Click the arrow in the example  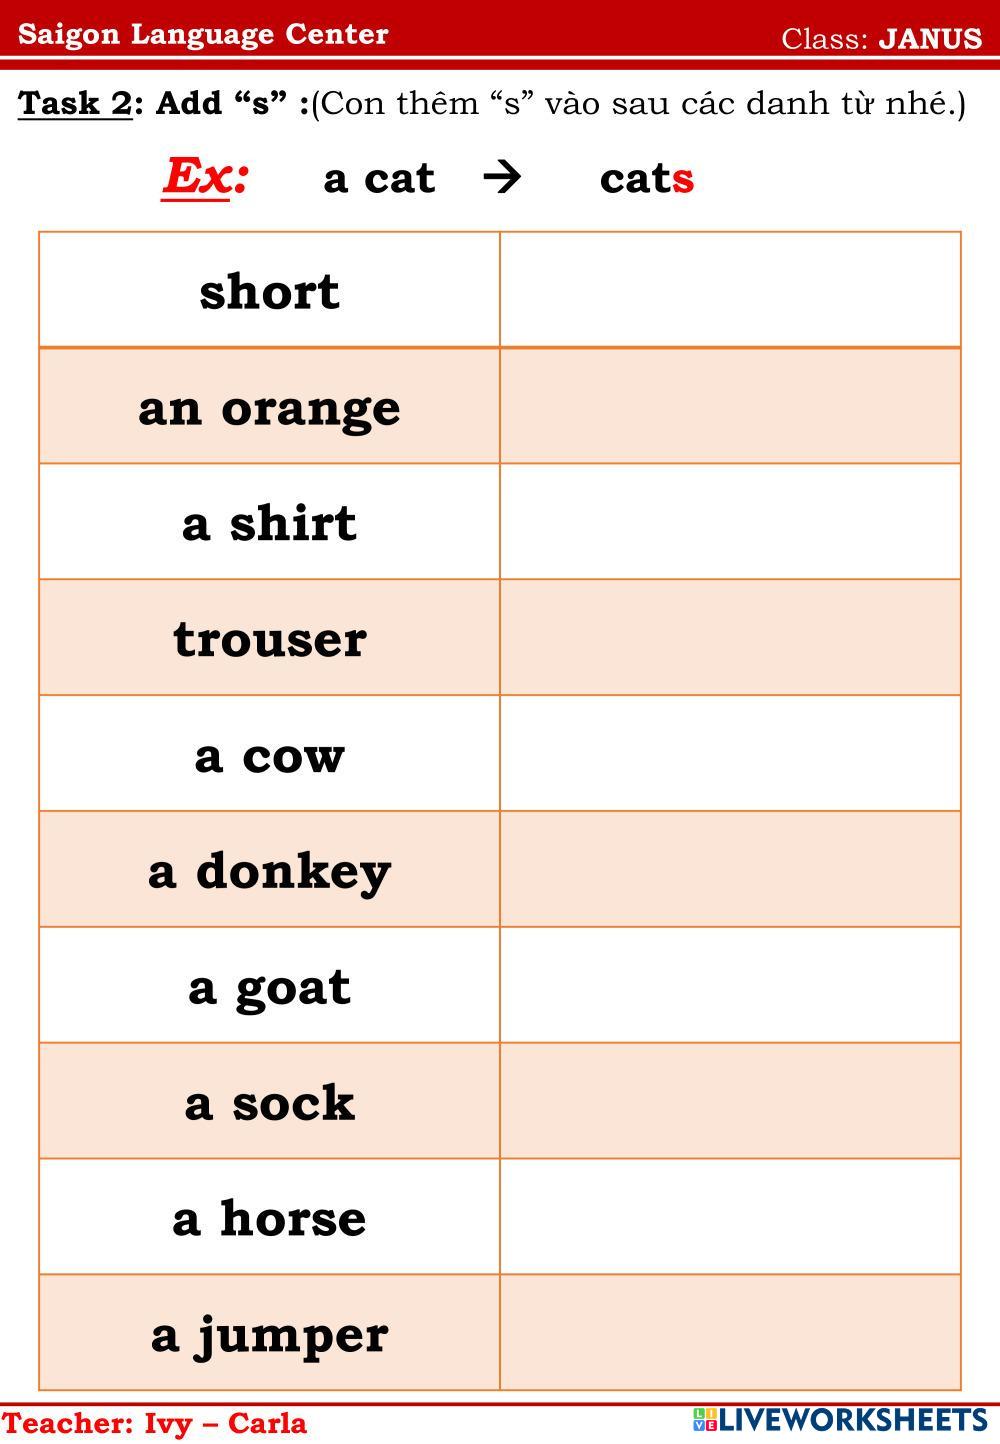click(x=501, y=178)
